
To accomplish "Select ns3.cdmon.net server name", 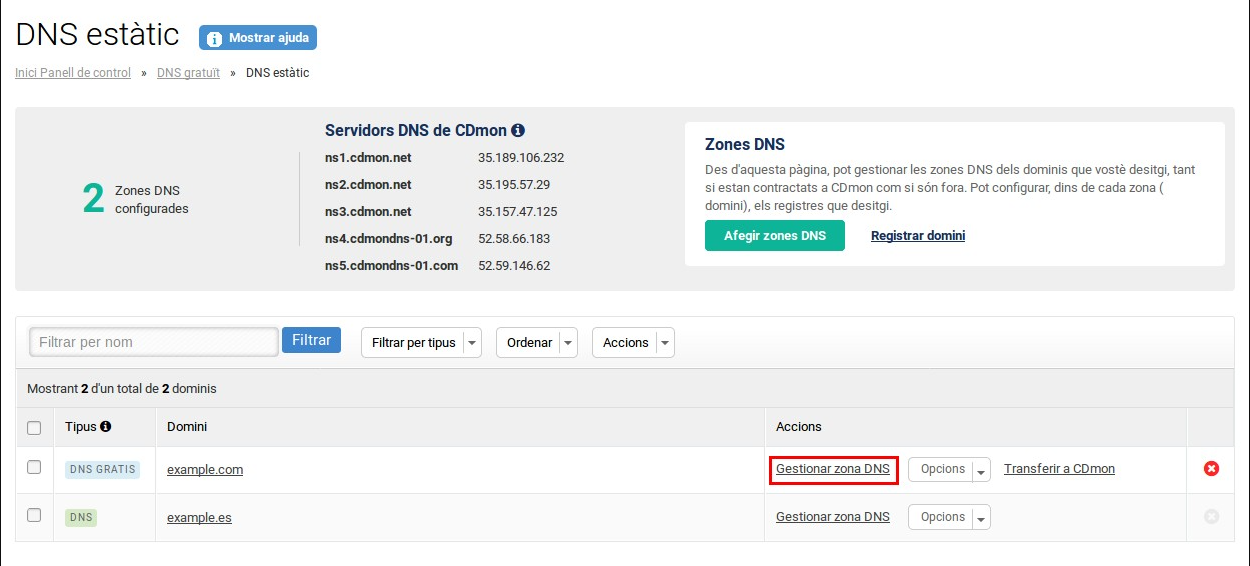I will pos(368,212).
